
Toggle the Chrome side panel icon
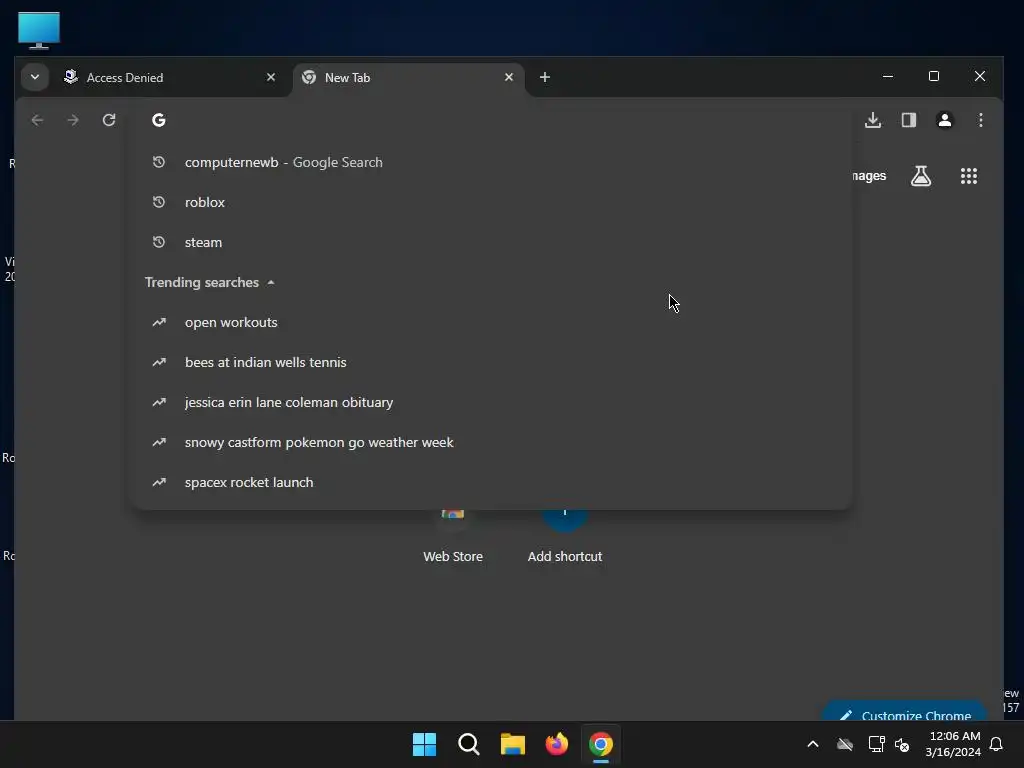click(x=909, y=120)
